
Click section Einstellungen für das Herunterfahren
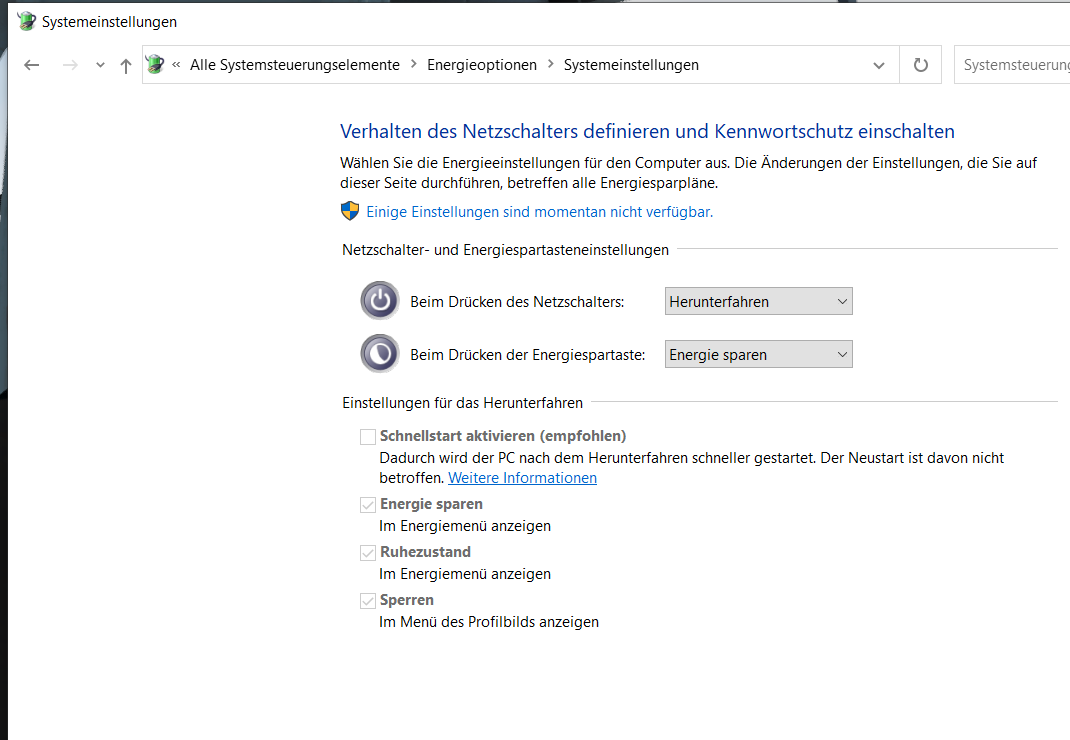[463, 403]
